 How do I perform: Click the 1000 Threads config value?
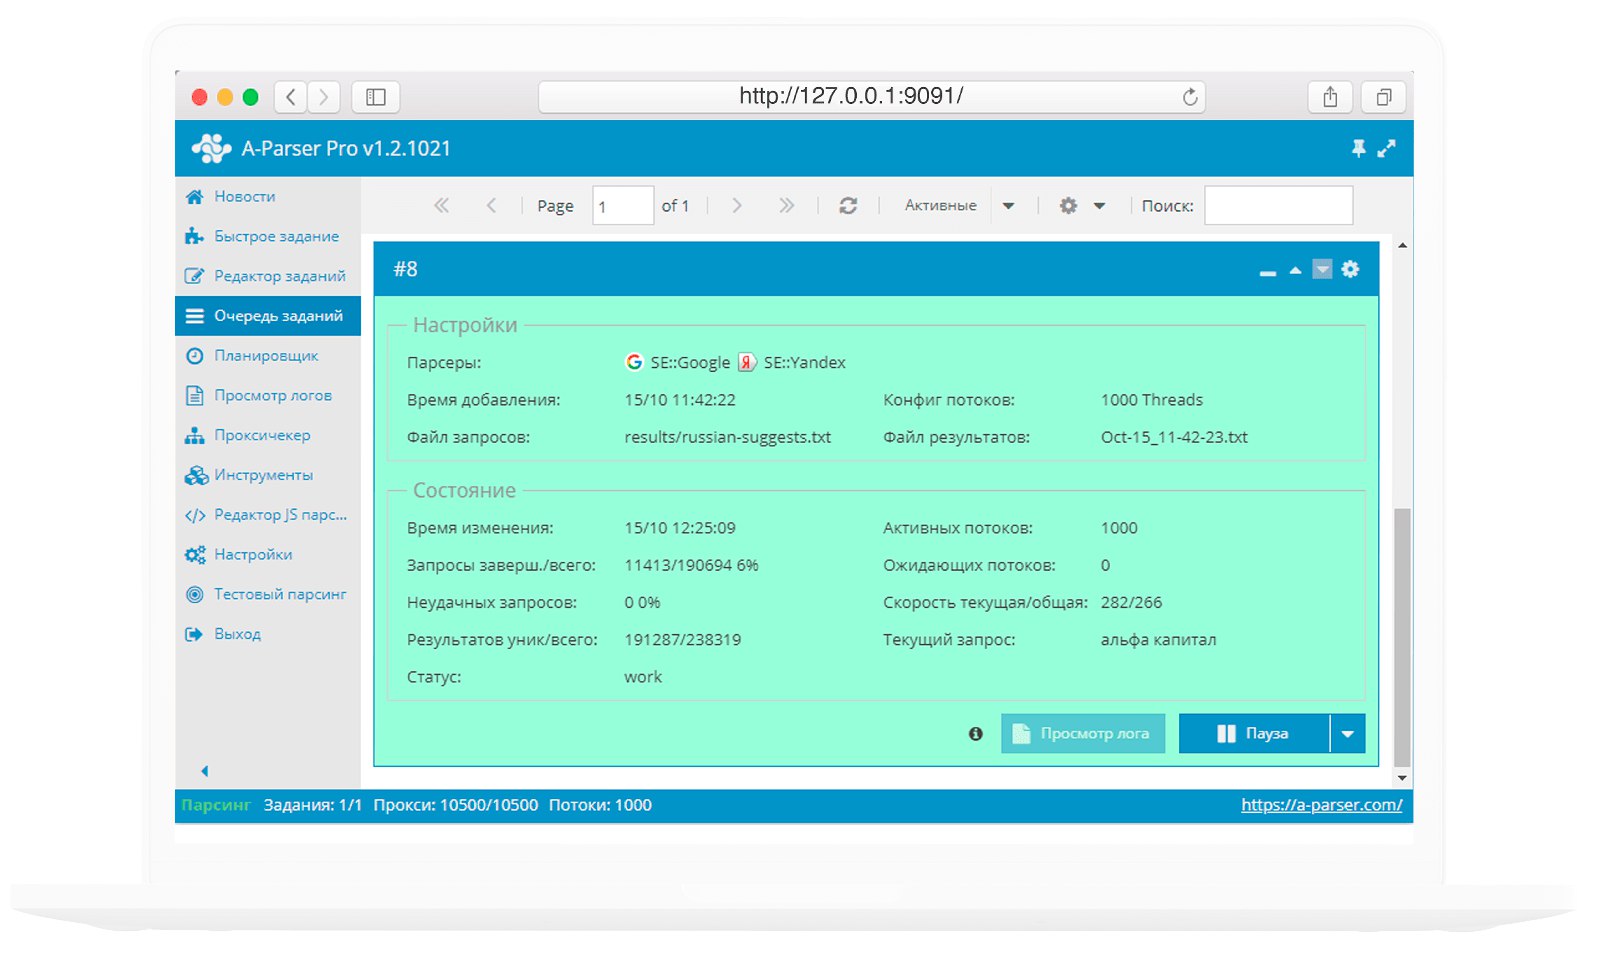(1152, 400)
